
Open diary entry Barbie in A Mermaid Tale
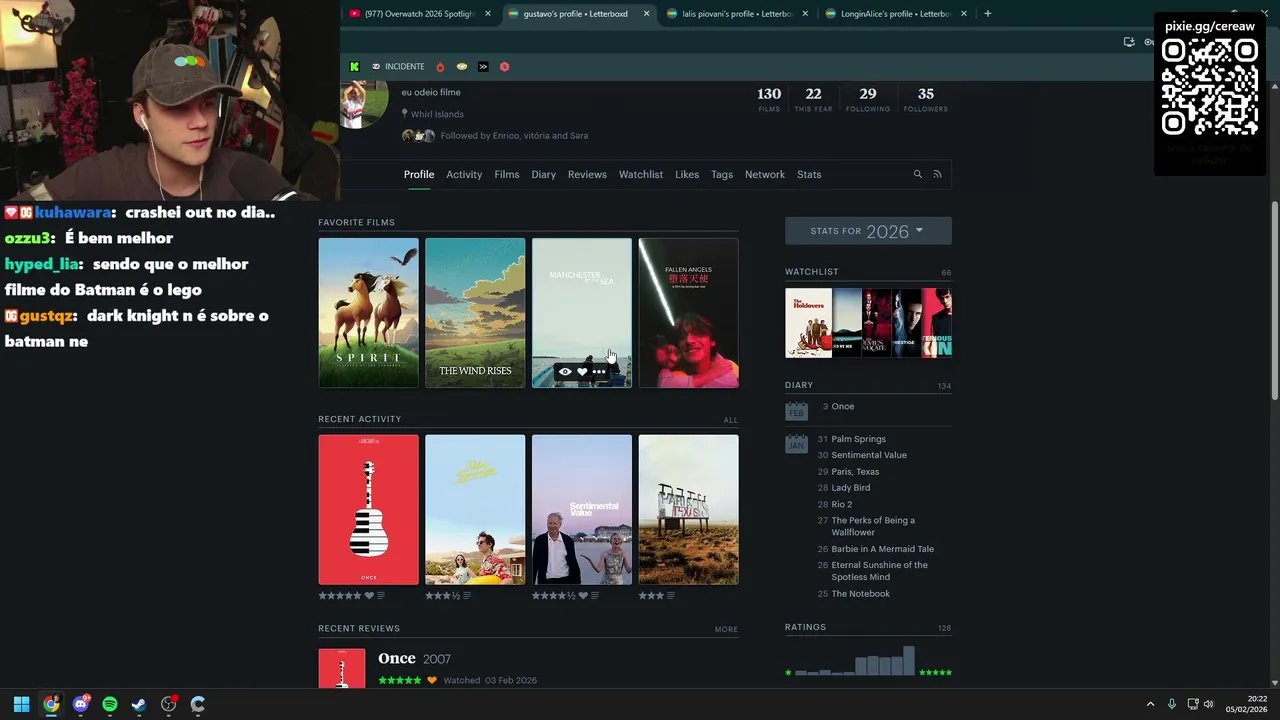click(x=883, y=549)
